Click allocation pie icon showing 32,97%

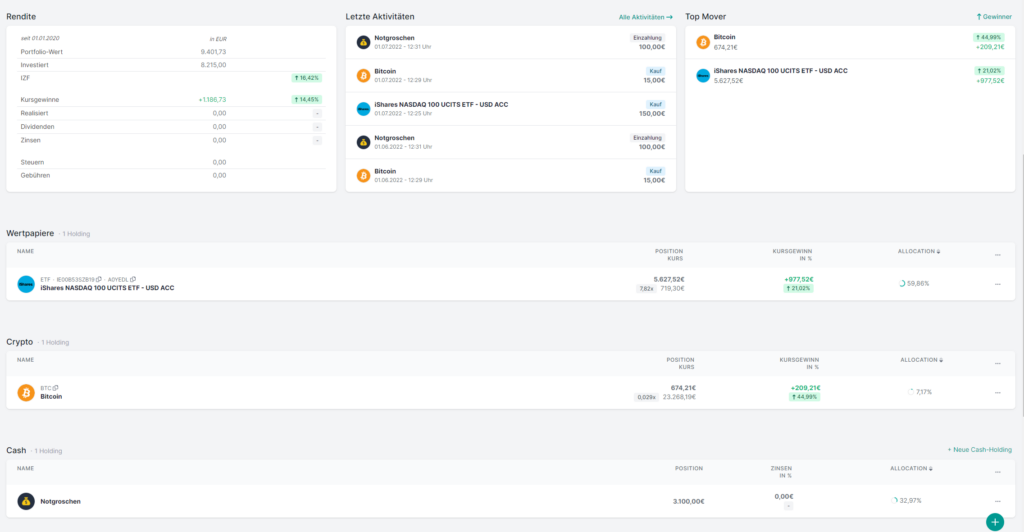894,501
